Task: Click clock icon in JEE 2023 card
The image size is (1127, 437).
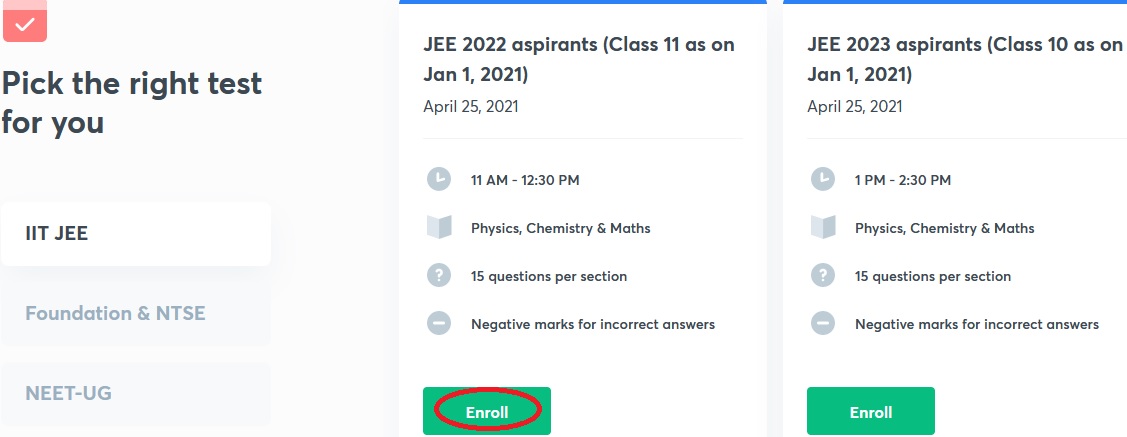Action: click(x=823, y=179)
